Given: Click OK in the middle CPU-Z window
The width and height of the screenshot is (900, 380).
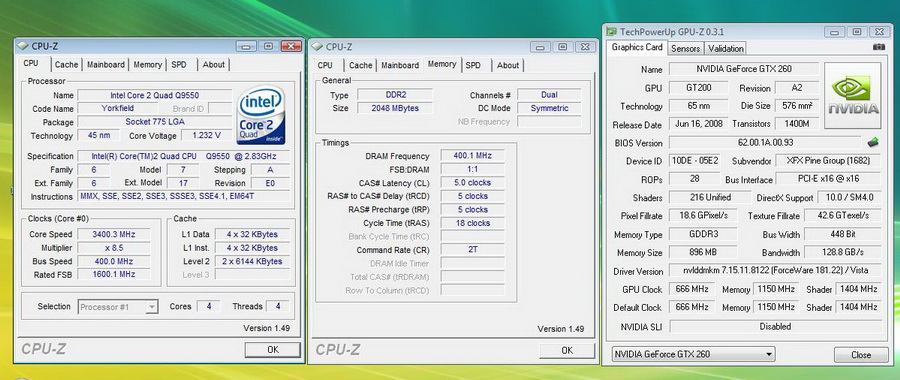Looking at the screenshot, I should coord(567,350).
